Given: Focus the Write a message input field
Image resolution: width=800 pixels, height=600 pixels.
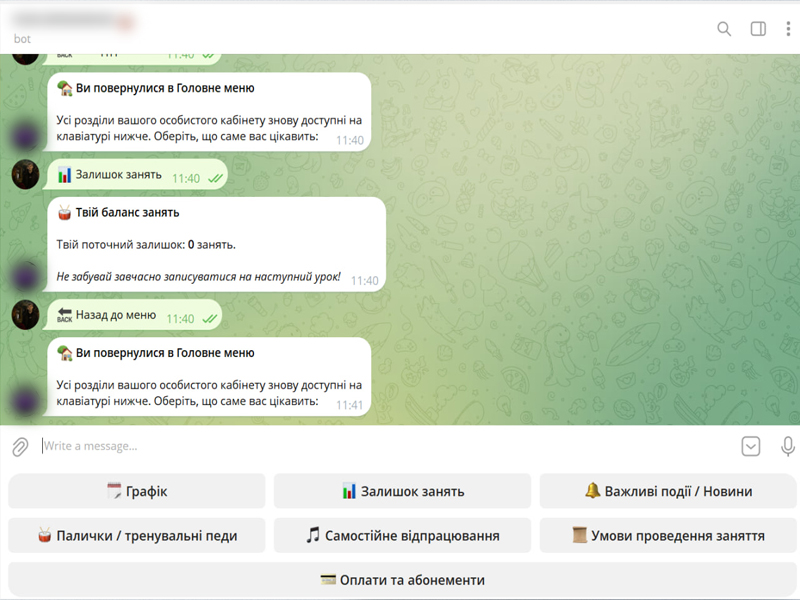Looking at the screenshot, I should click(388, 446).
